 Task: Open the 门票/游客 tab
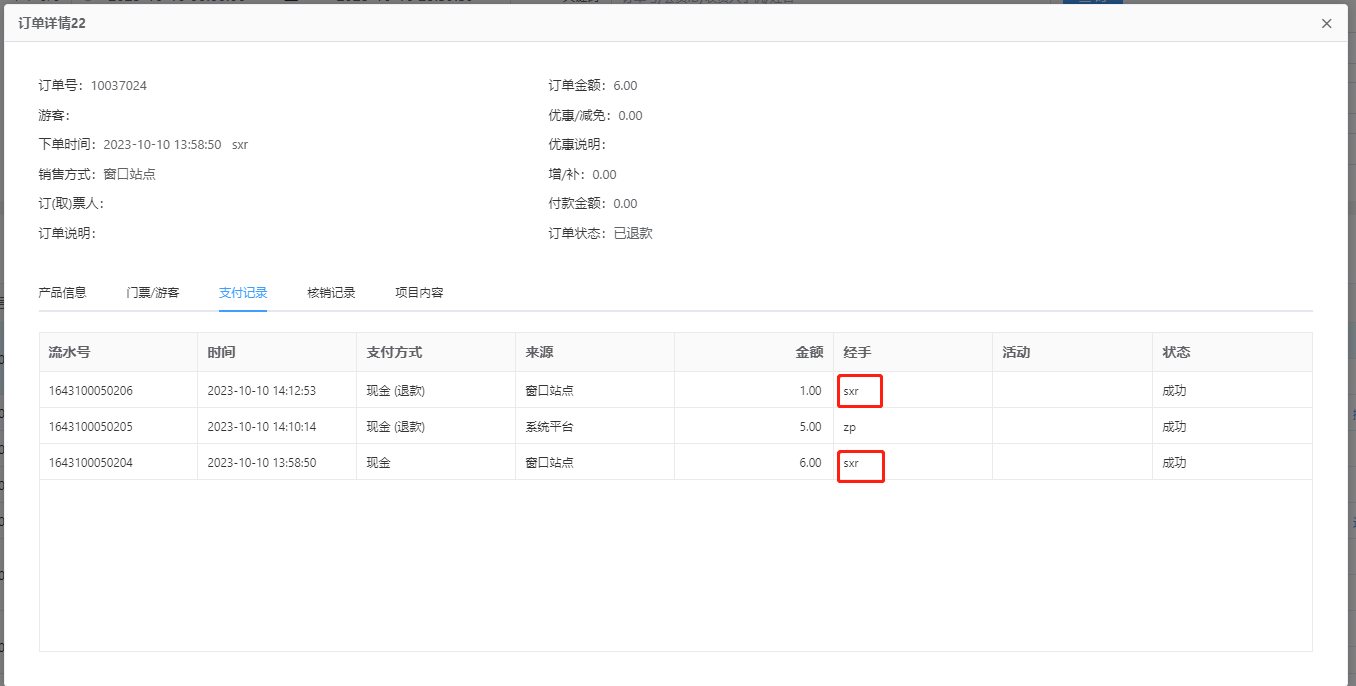click(153, 293)
